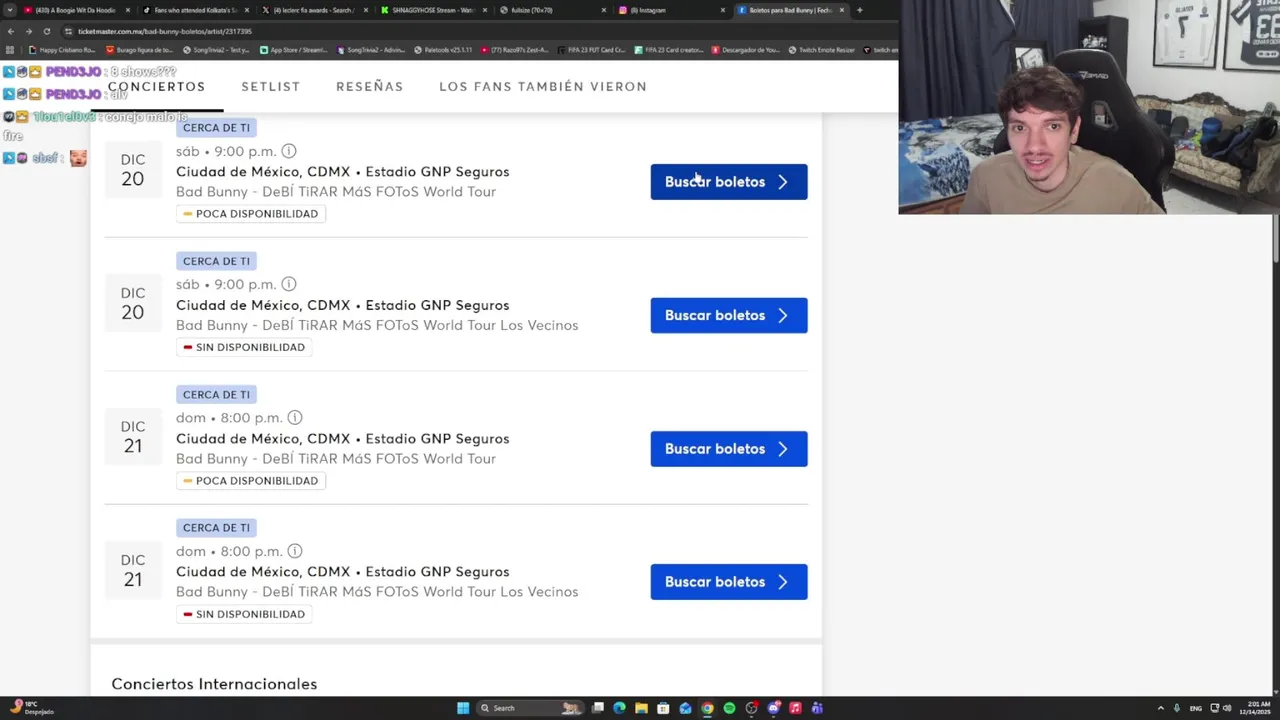
Task: Open Paletools v25.1.11 bookmark
Action: pyautogui.click(x=442, y=50)
